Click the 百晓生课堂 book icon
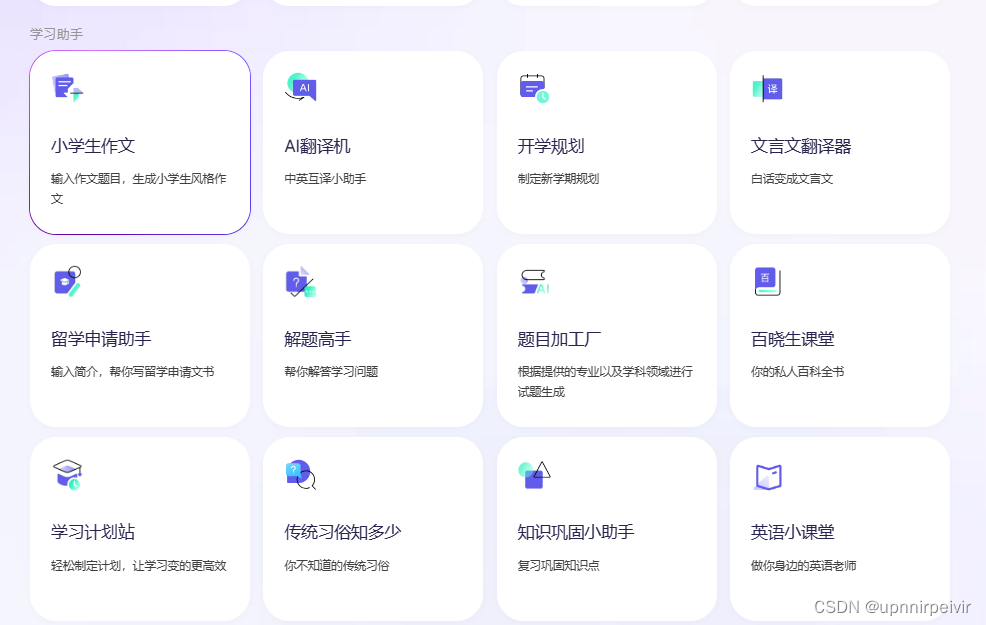 coord(767,281)
